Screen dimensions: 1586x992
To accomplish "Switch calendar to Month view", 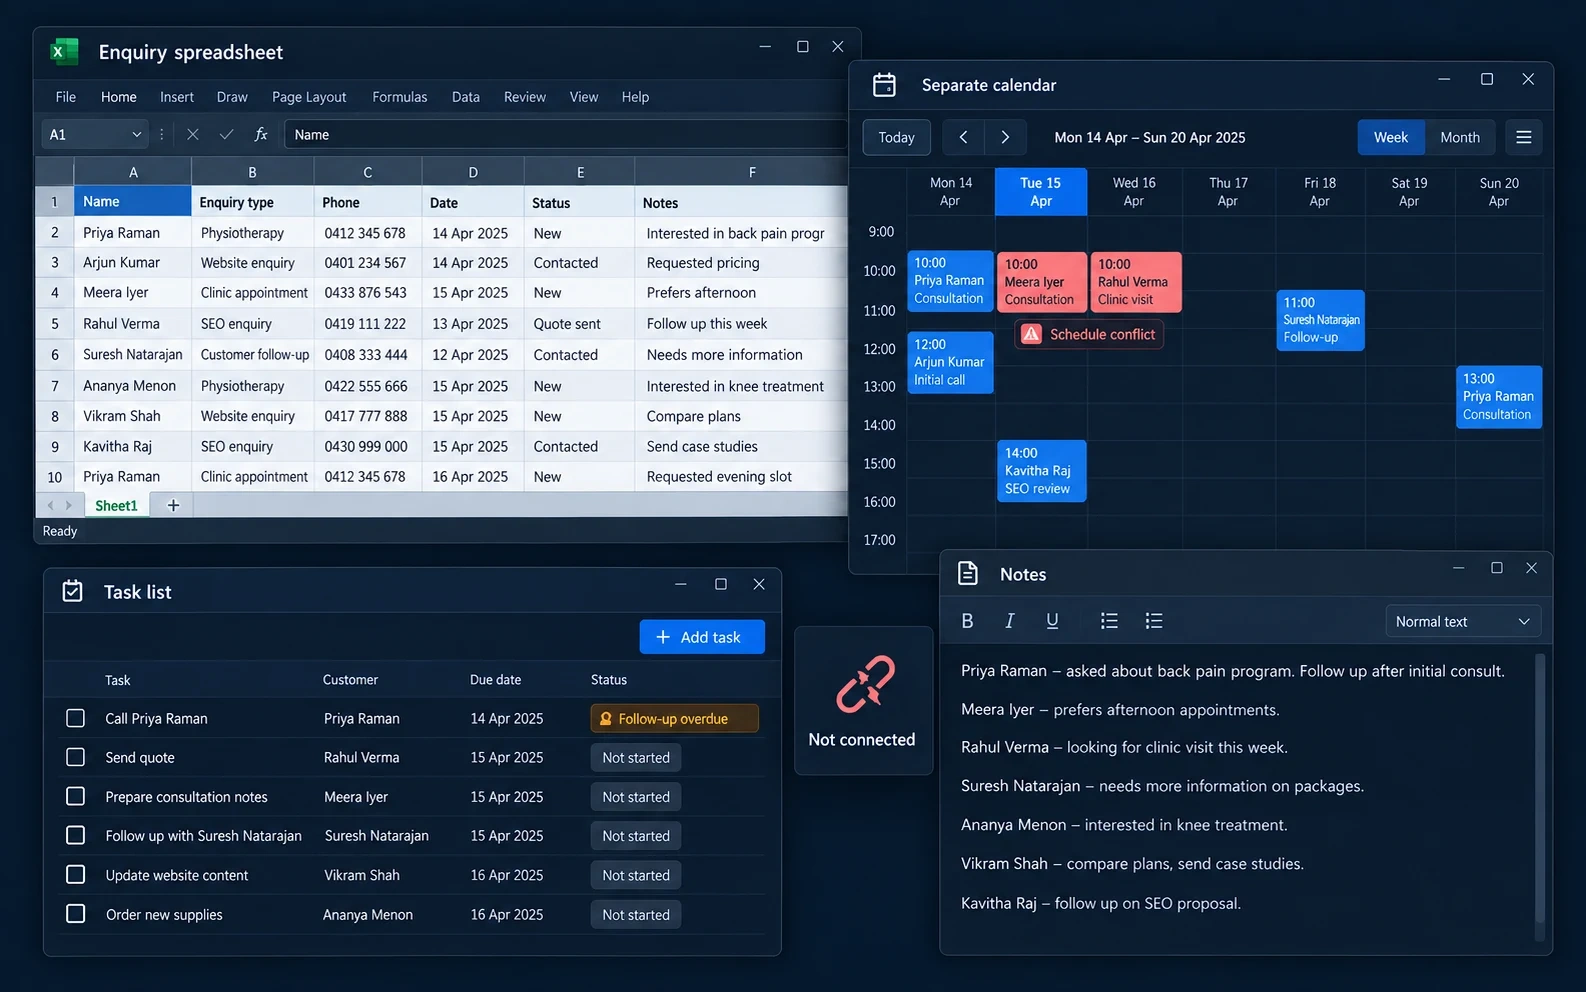I will [x=1459, y=137].
